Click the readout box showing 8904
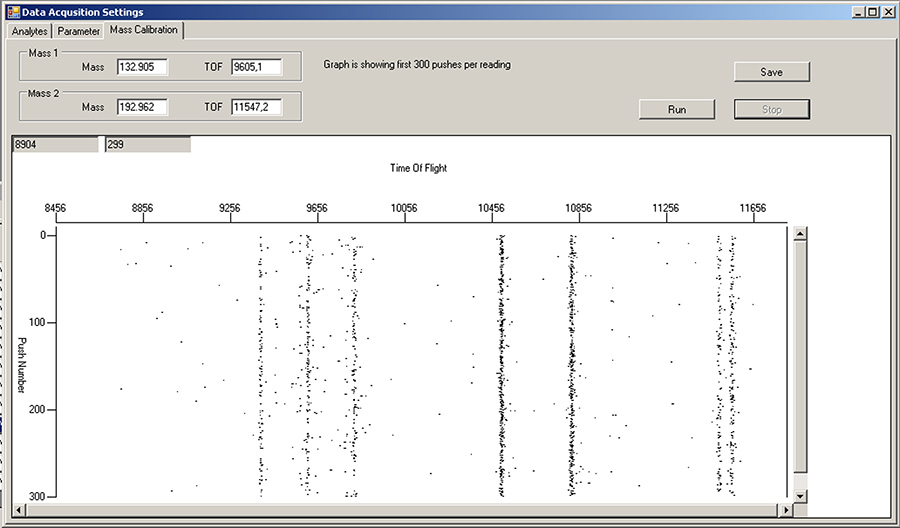Screen dimensions: 900x528 [55, 145]
